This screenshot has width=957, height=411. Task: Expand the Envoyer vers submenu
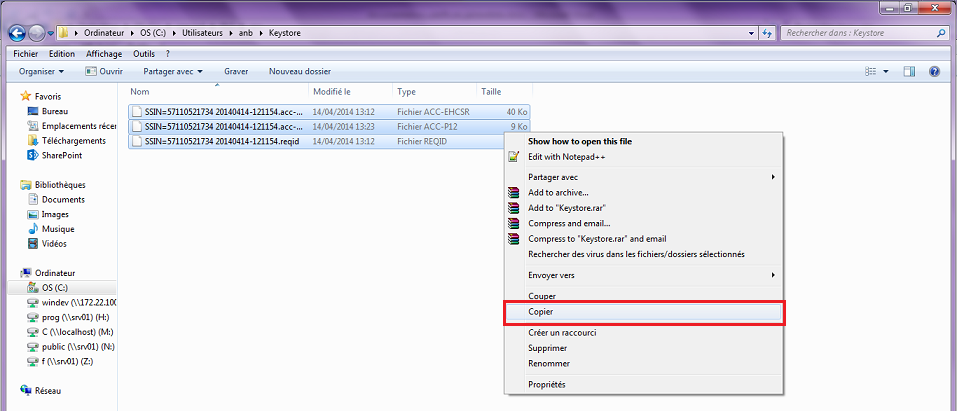click(644, 275)
